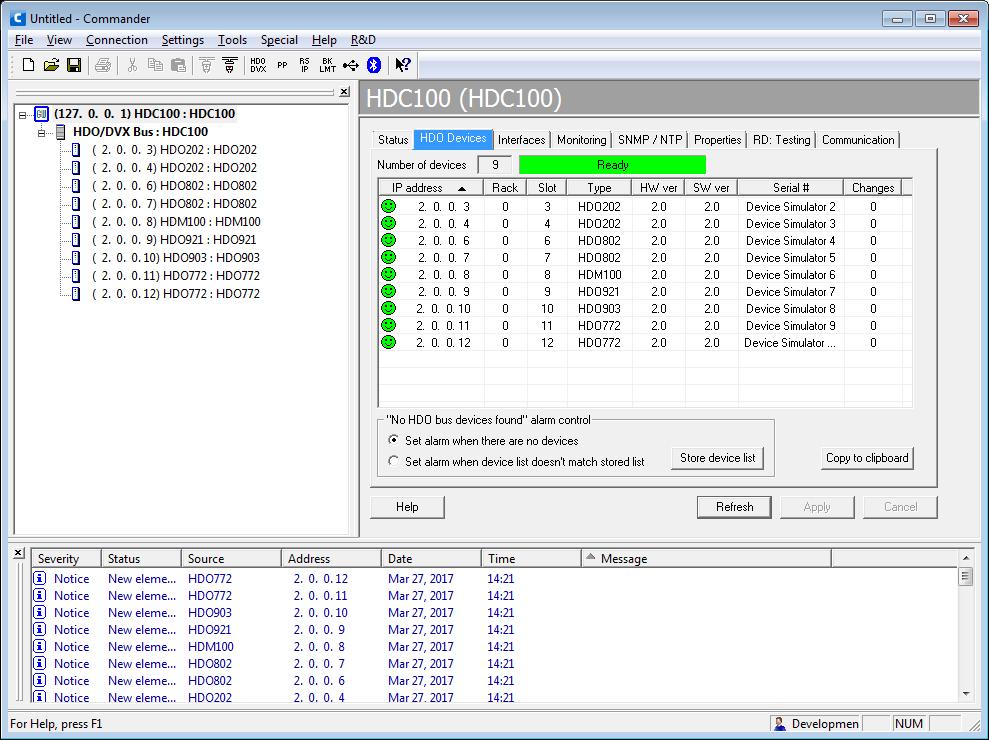
Task: Open the Tools menu
Action: coord(232,40)
